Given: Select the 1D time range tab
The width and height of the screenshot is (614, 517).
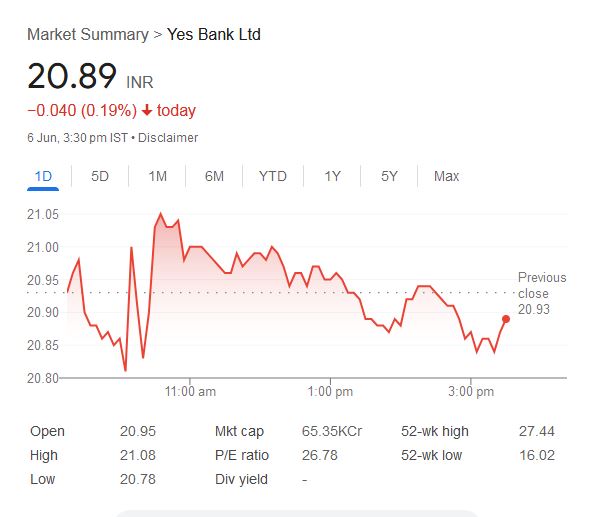Looking at the screenshot, I should tap(43, 176).
